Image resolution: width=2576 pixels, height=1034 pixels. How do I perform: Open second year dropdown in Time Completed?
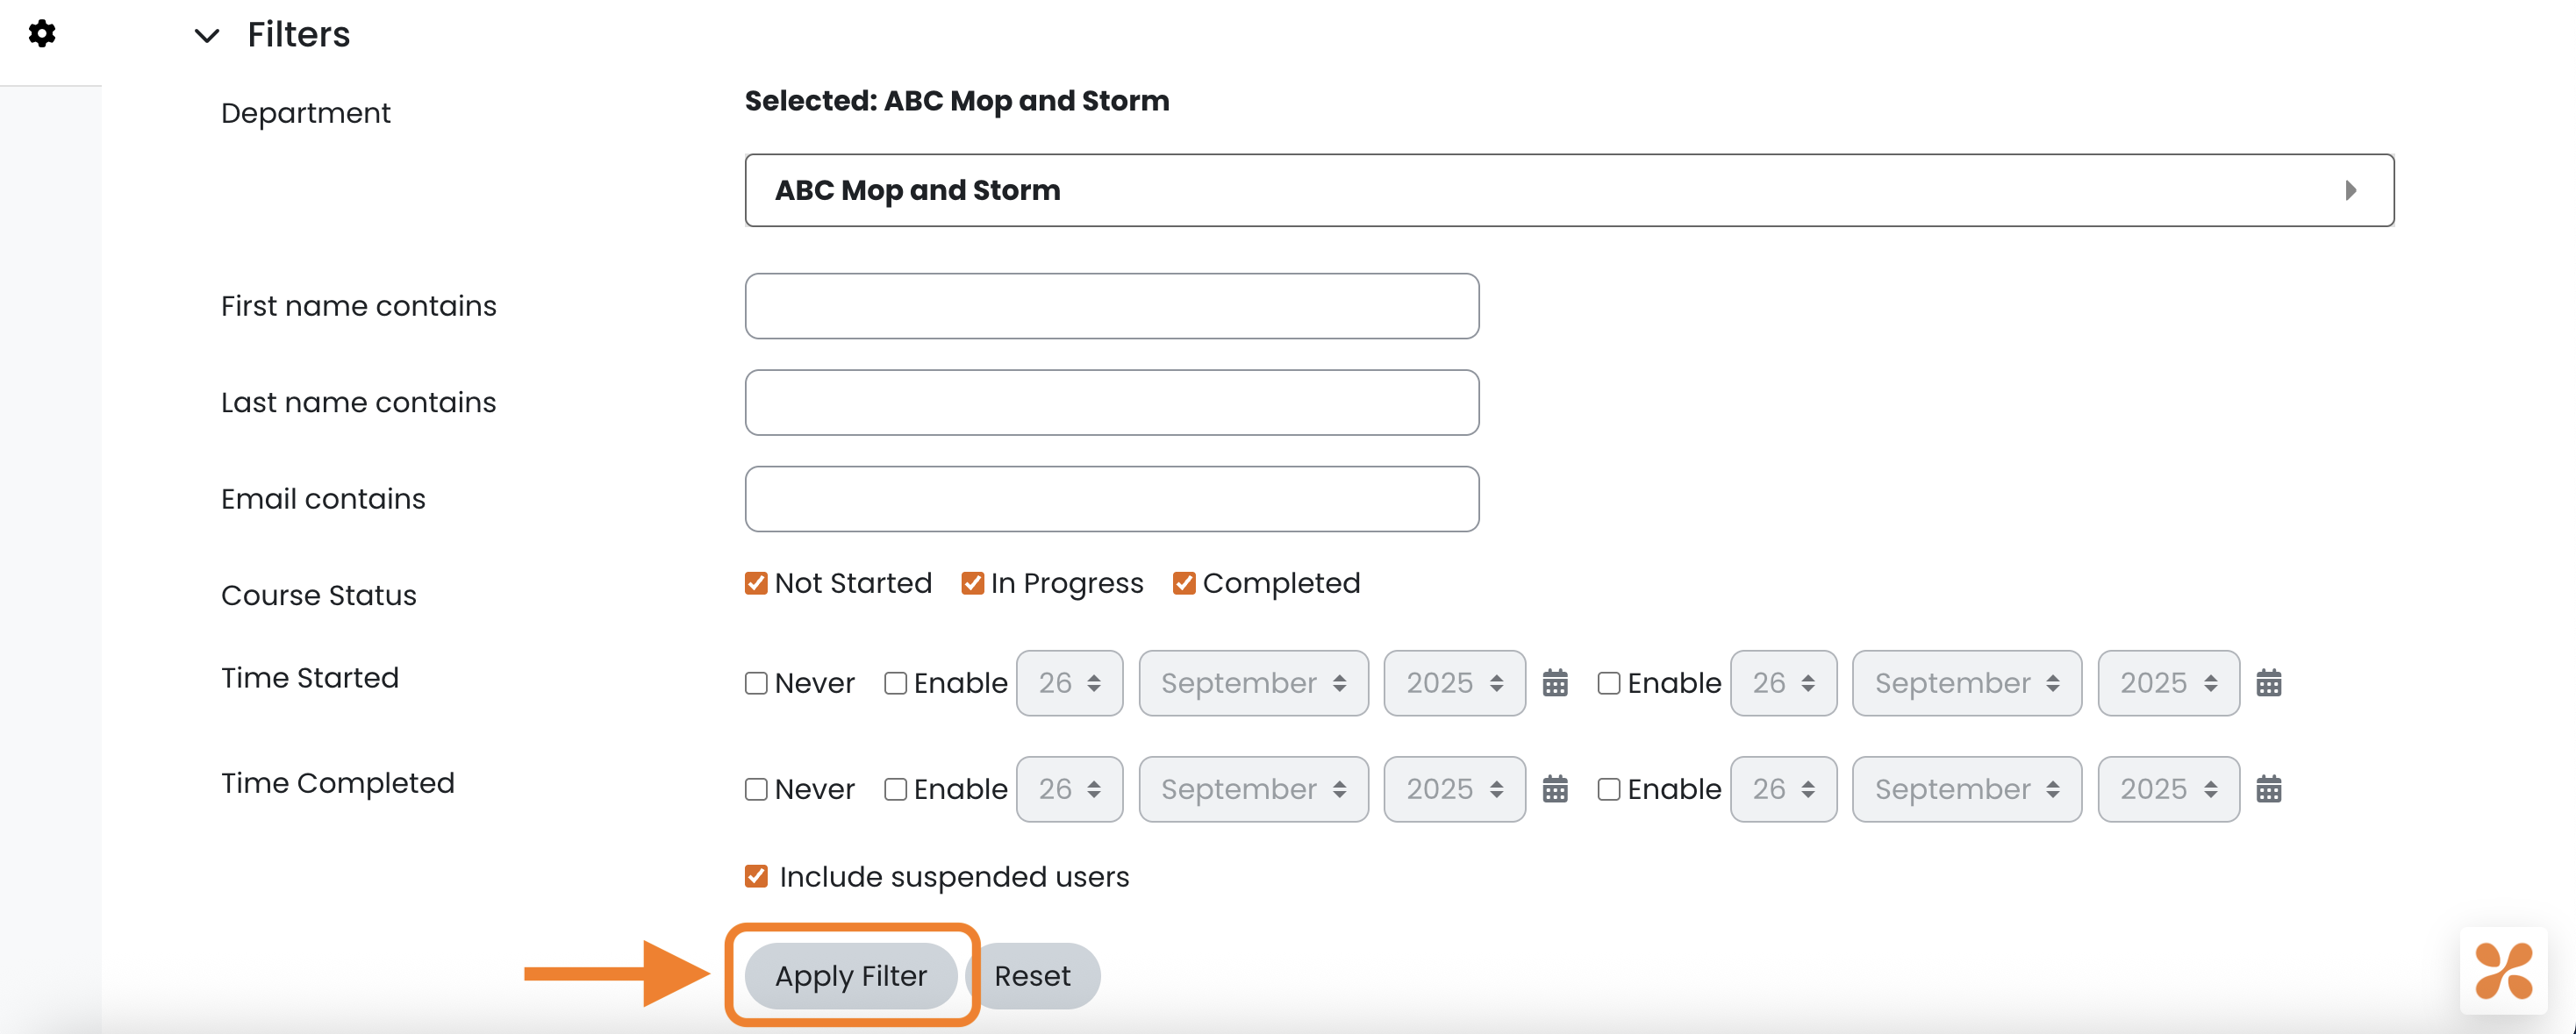2168,789
